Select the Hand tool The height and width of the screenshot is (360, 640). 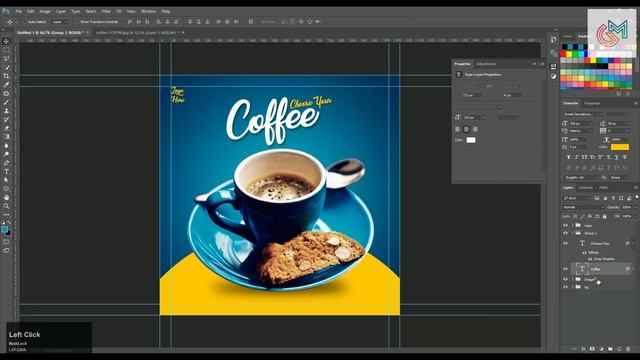coord(6,198)
